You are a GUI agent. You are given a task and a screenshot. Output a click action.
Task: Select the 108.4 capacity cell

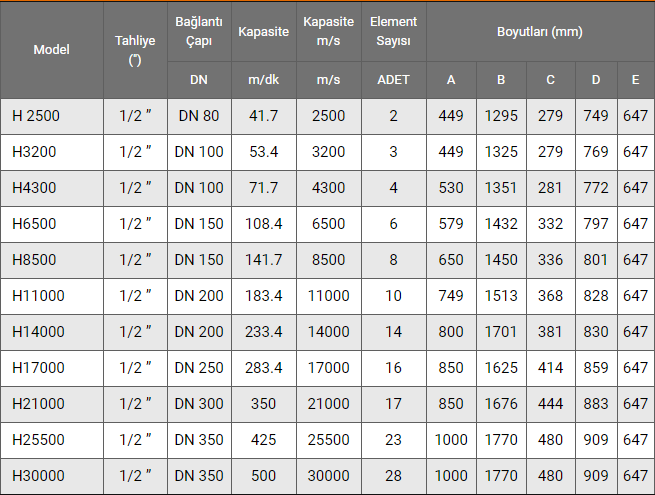tap(264, 224)
